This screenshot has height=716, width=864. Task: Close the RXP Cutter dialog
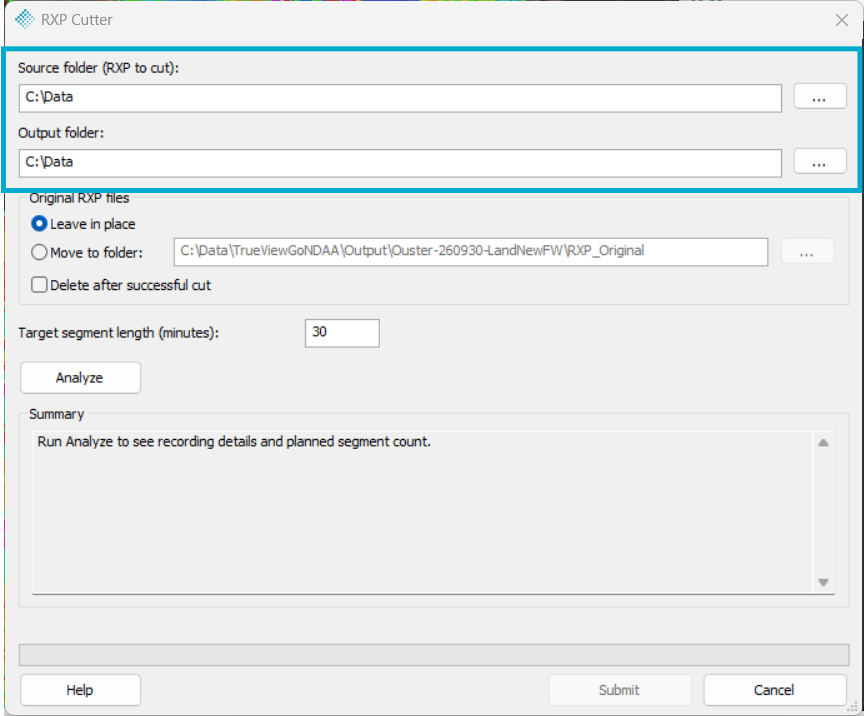[x=841, y=20]
